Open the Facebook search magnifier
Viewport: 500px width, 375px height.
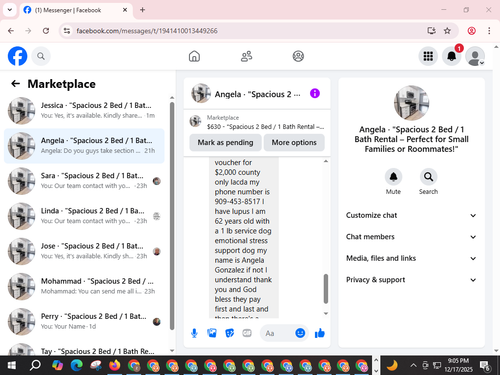pyautogui.click(x=41, y=56)
